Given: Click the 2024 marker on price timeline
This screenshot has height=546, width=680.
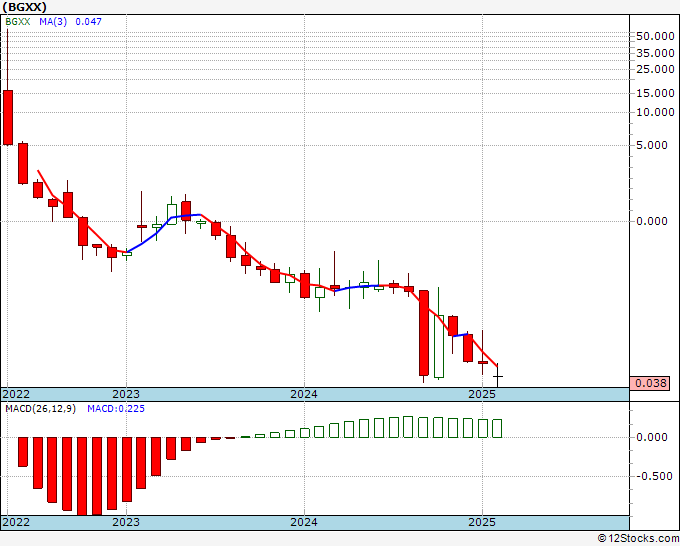Looking at the screenshot, I should [x=304, y=394].
